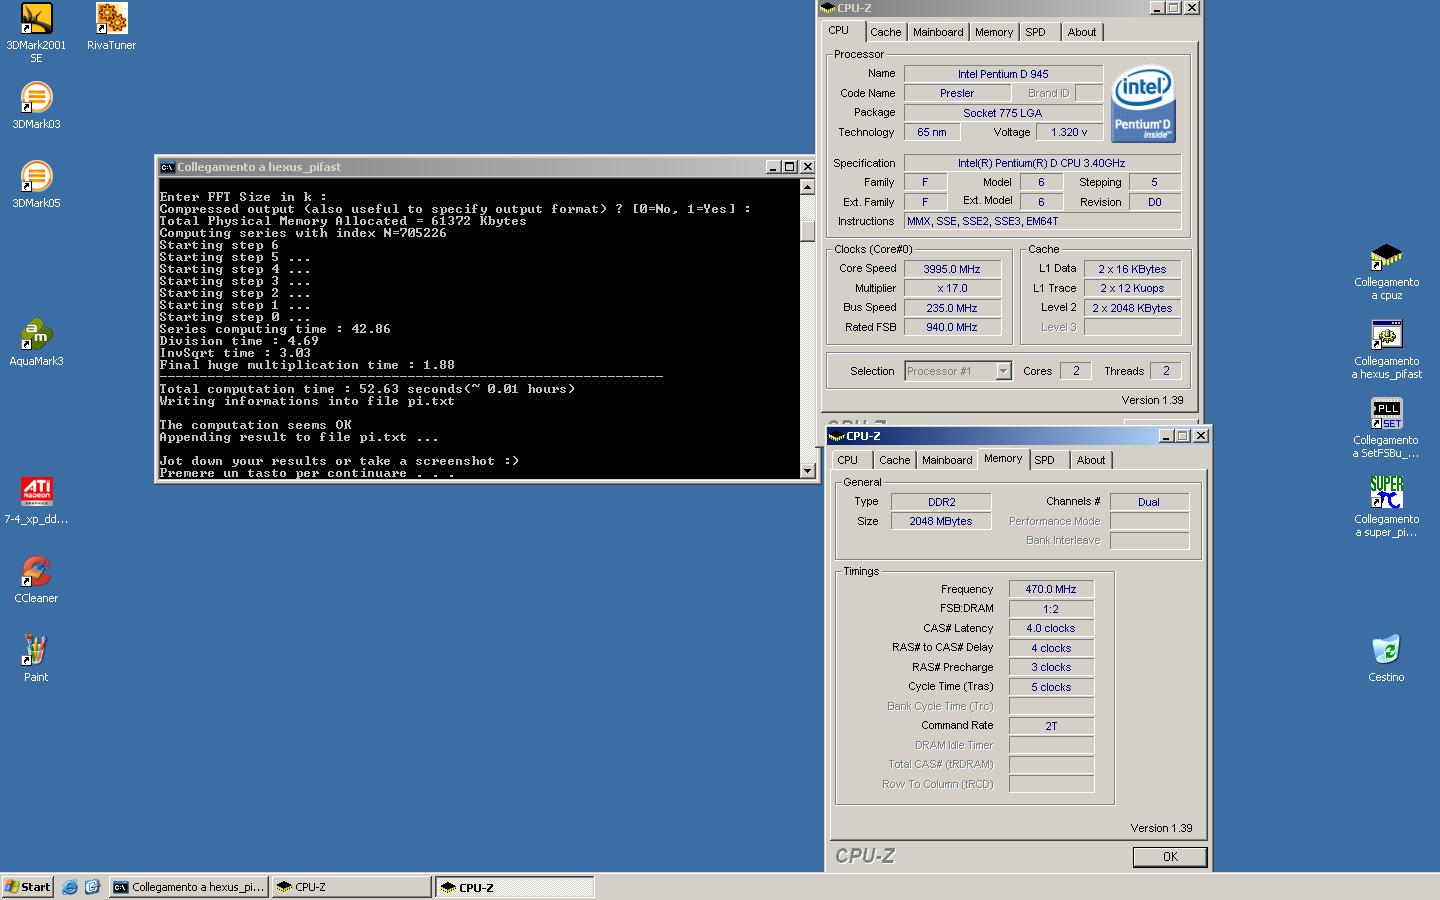This screenshot has width=1440, height=900.
Task: Click the Cycle Time (Tras) 5 clocks value
Action: click(1051, 687)
